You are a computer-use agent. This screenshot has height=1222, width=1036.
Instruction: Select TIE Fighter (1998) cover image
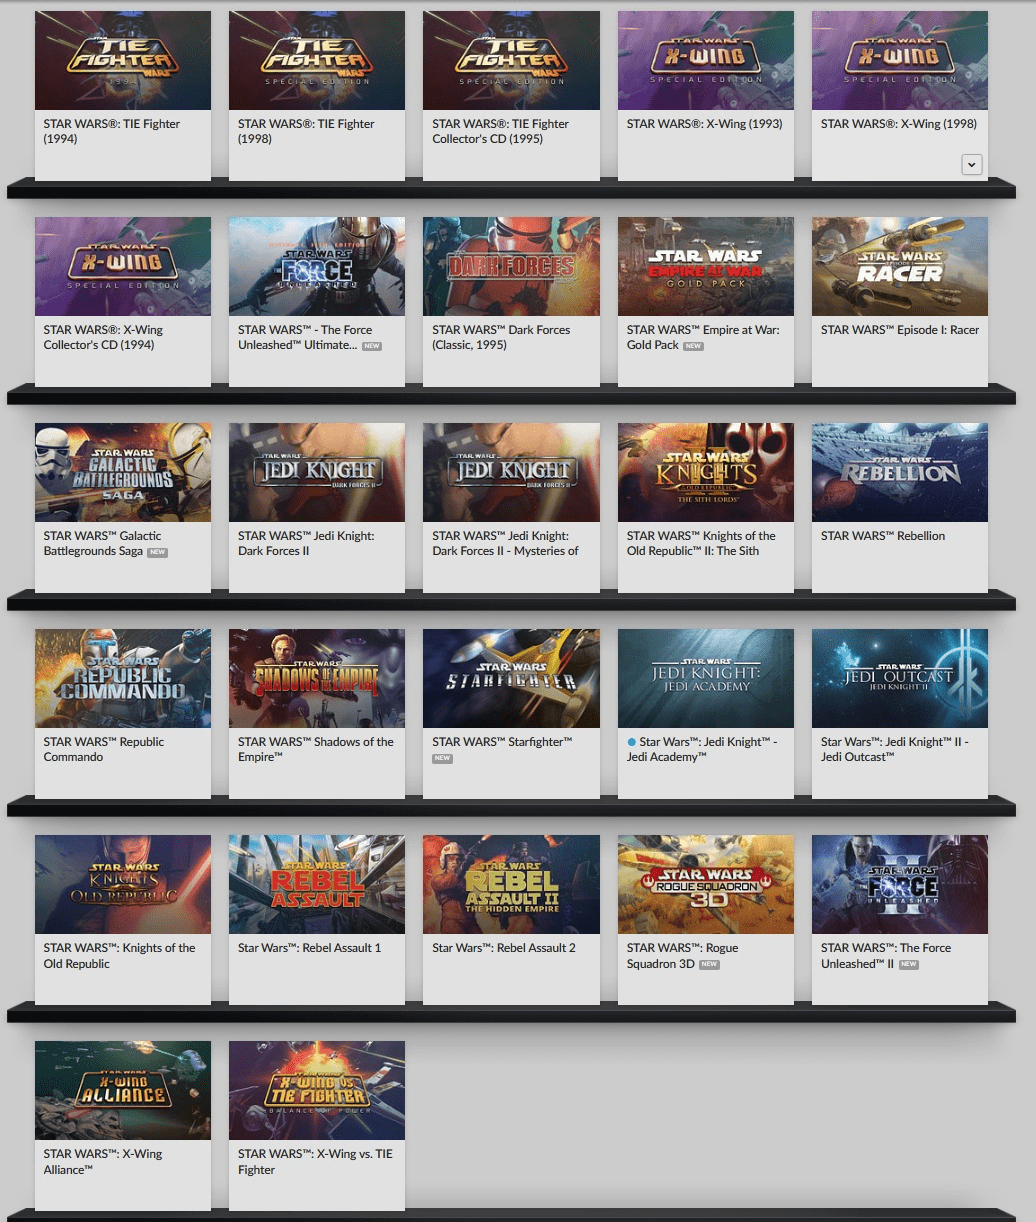click(317, 60)
